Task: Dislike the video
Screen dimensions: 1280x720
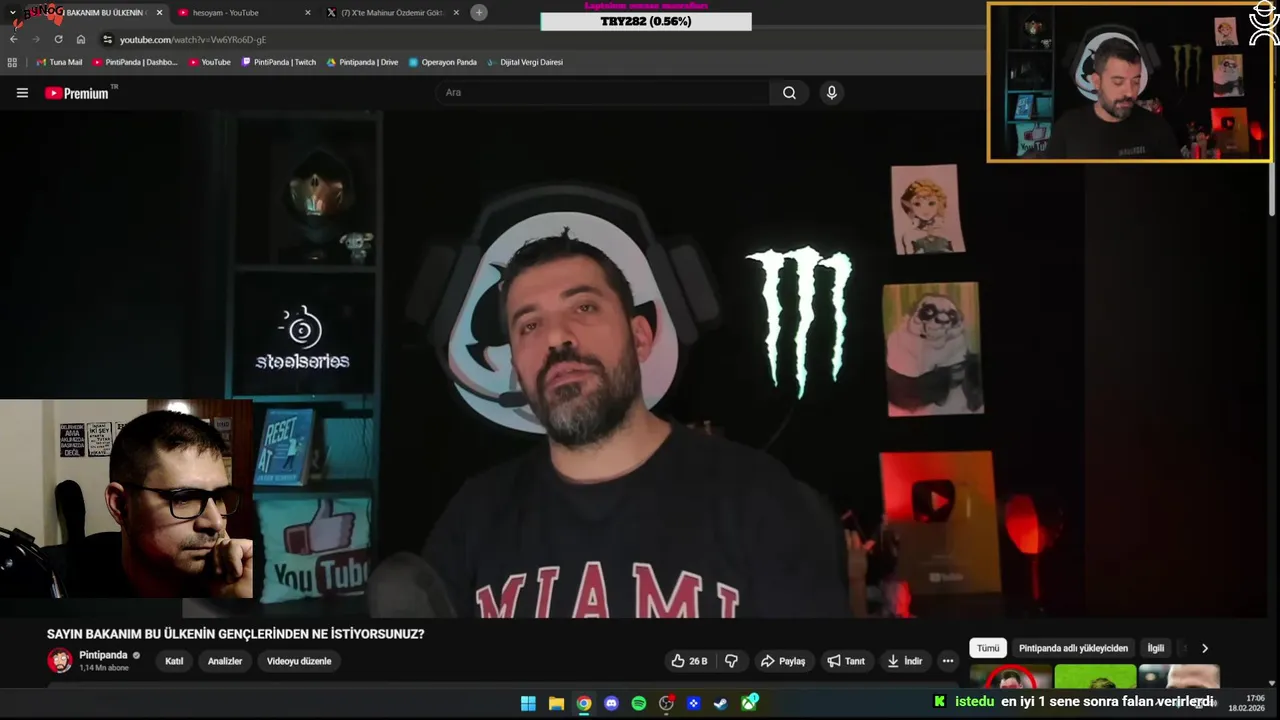Action: tap(731, 661)
